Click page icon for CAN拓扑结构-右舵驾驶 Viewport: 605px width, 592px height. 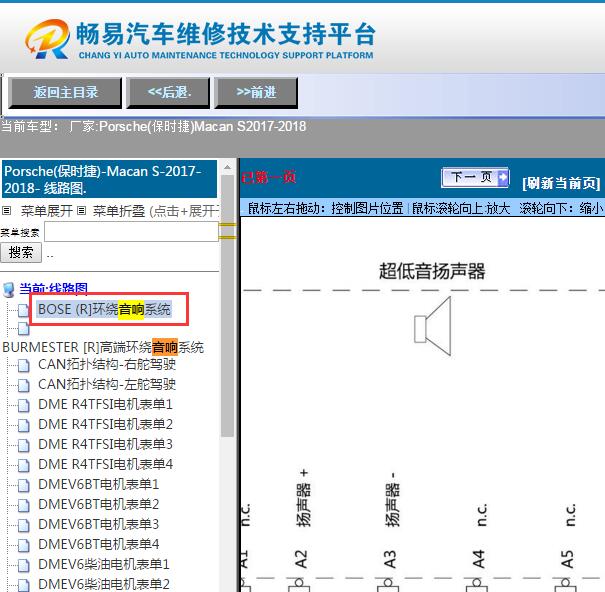23,365
